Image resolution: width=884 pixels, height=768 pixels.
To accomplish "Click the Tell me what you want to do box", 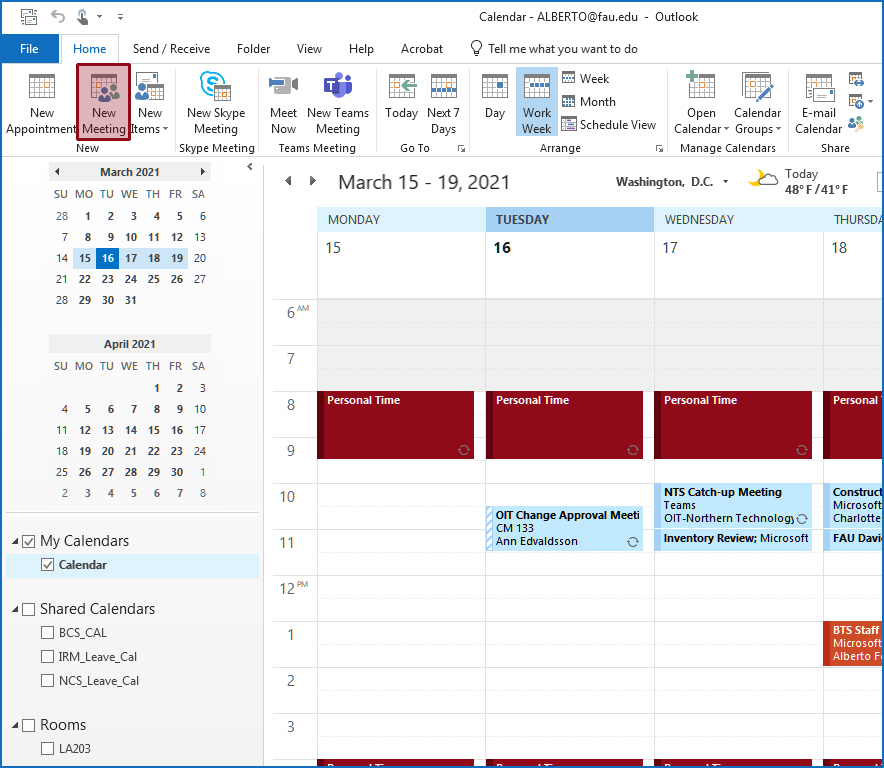I will (562, 49).
